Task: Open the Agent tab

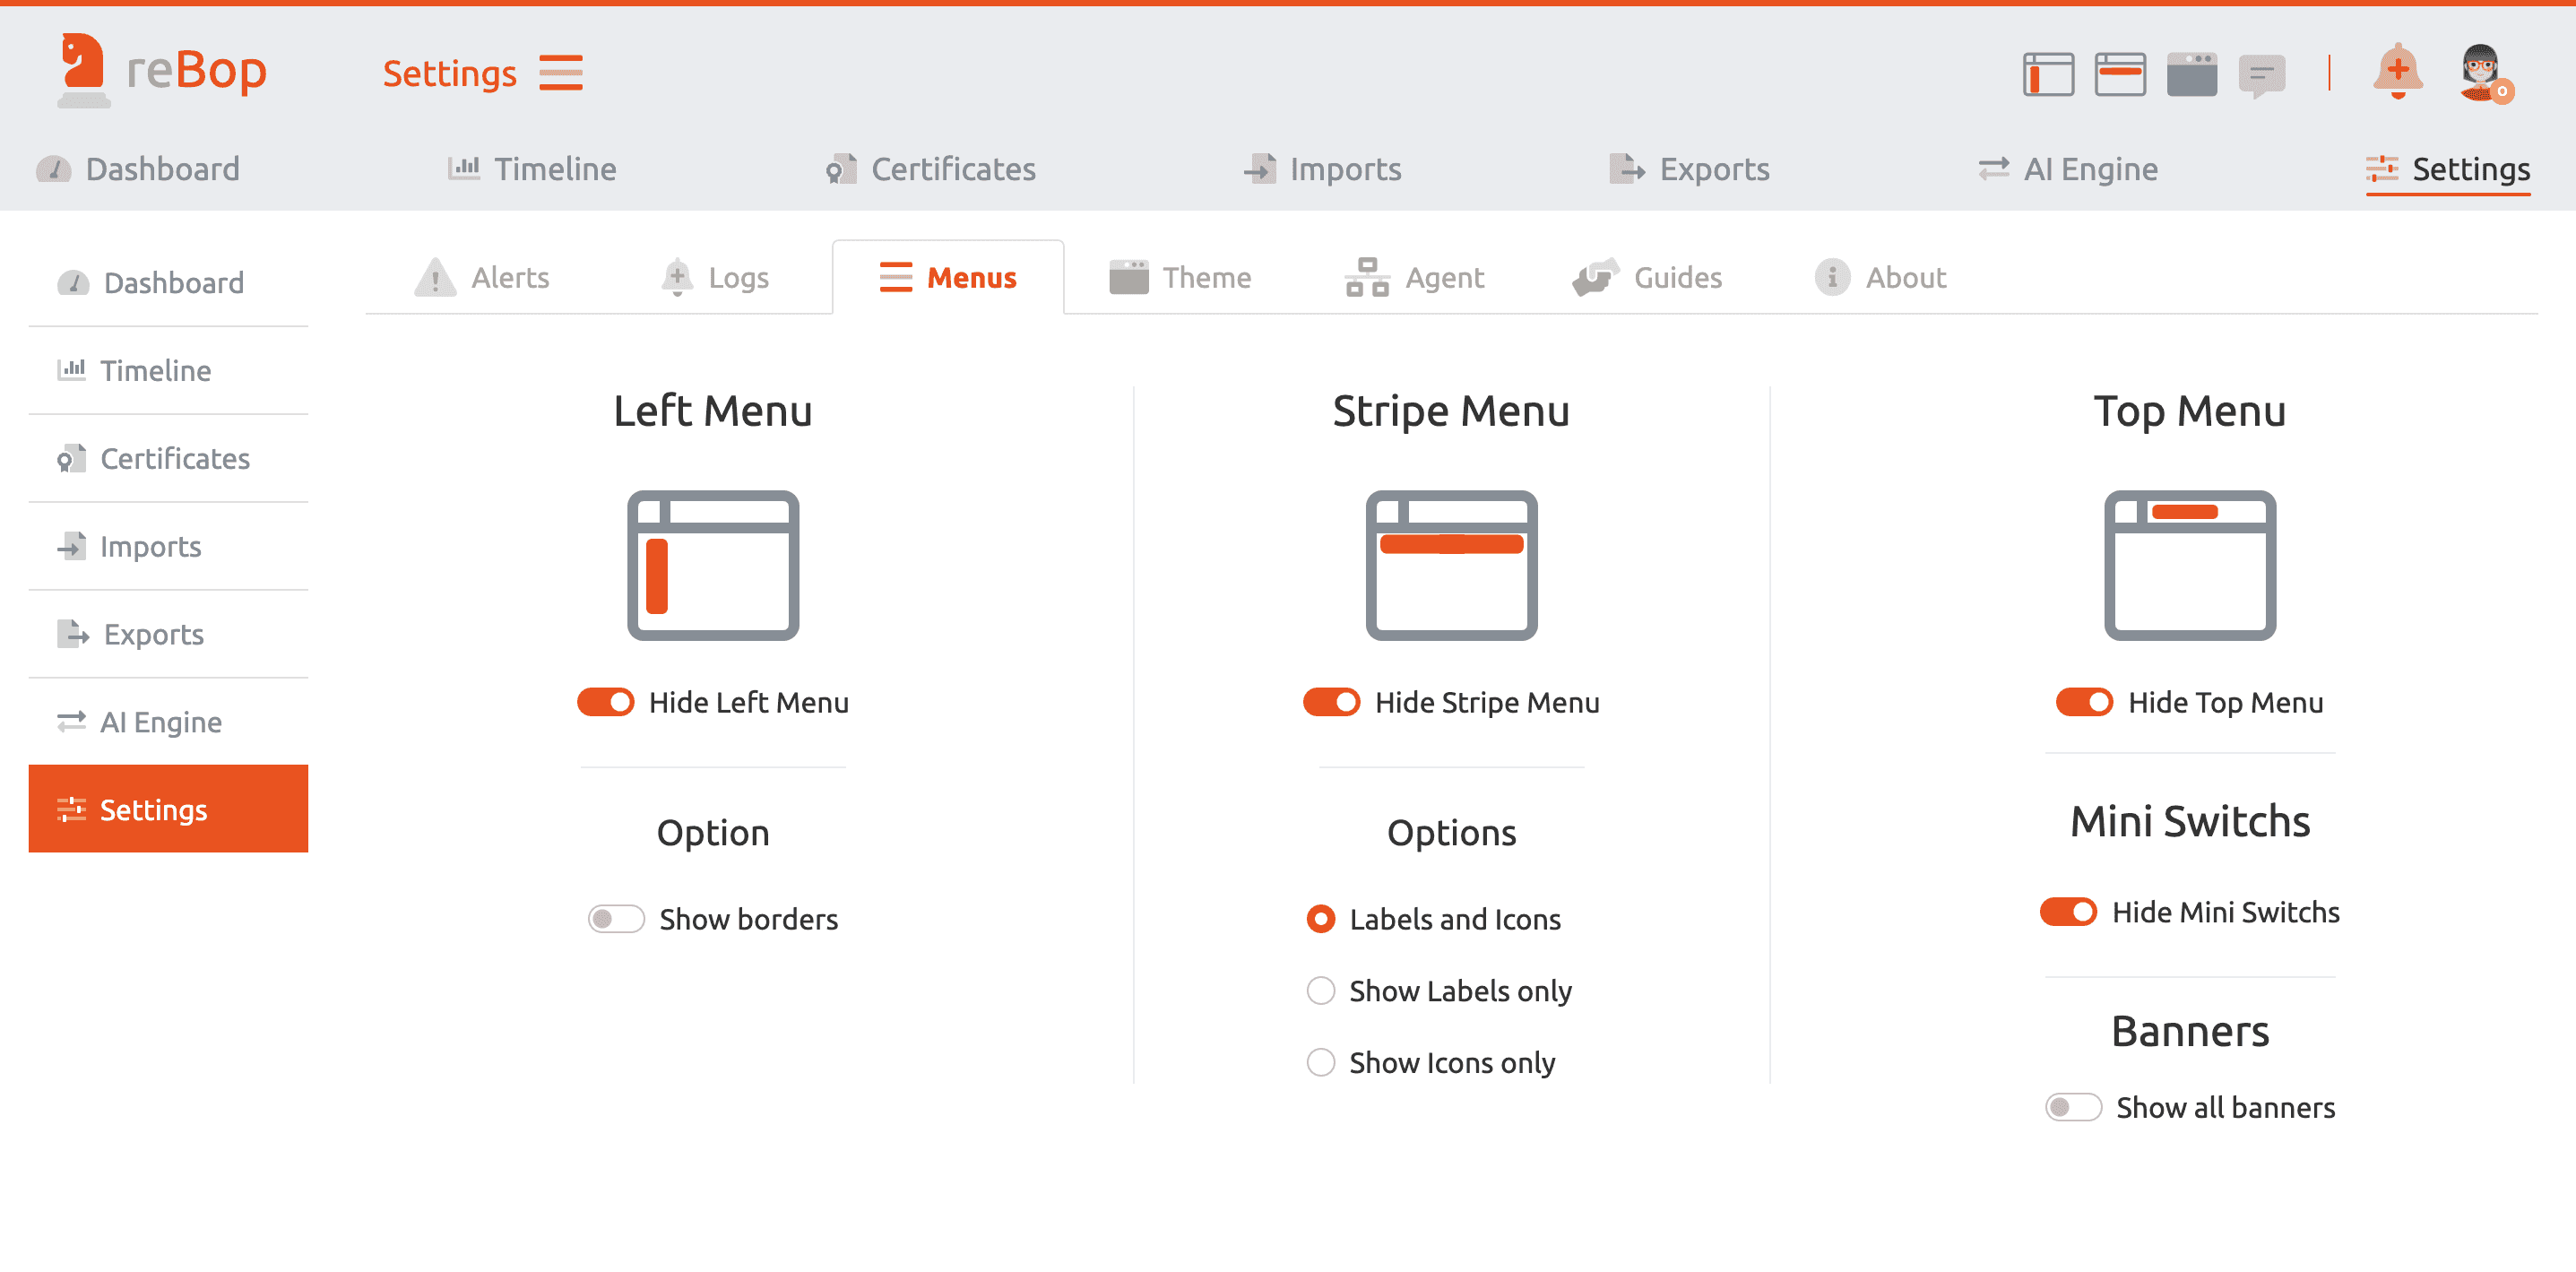Action: click(1414, 277)
